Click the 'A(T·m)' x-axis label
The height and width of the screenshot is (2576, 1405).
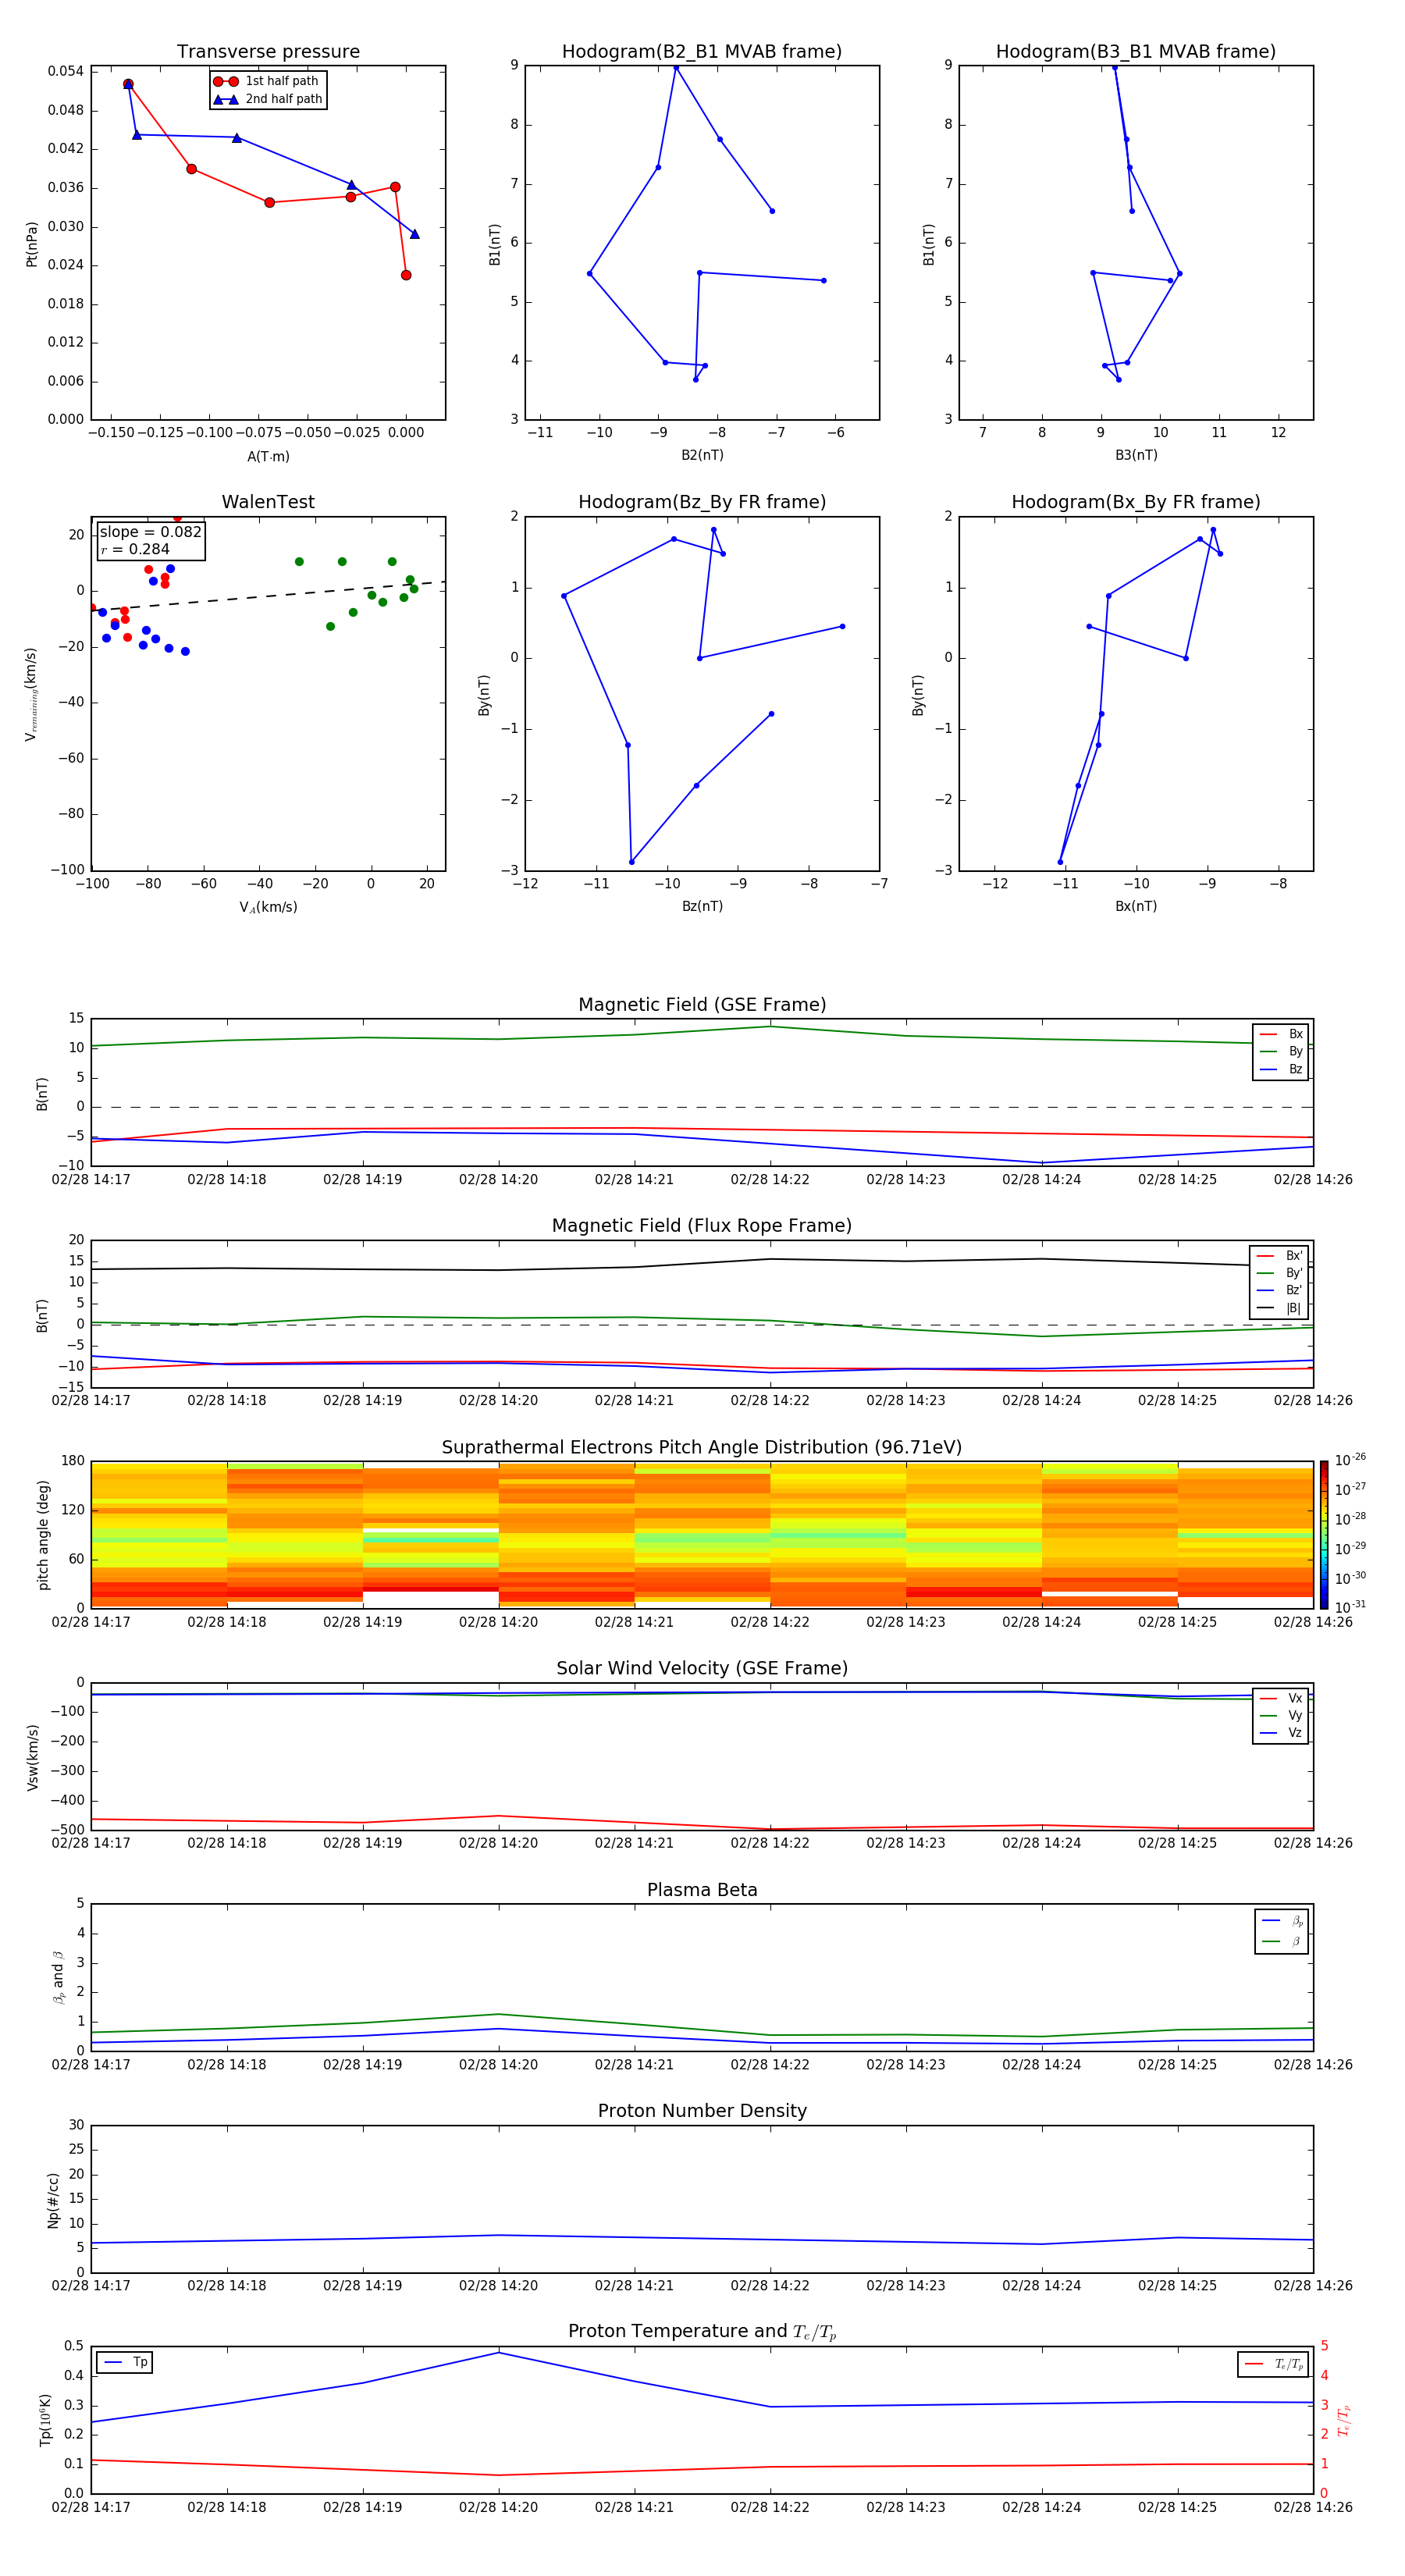(268, 456)
